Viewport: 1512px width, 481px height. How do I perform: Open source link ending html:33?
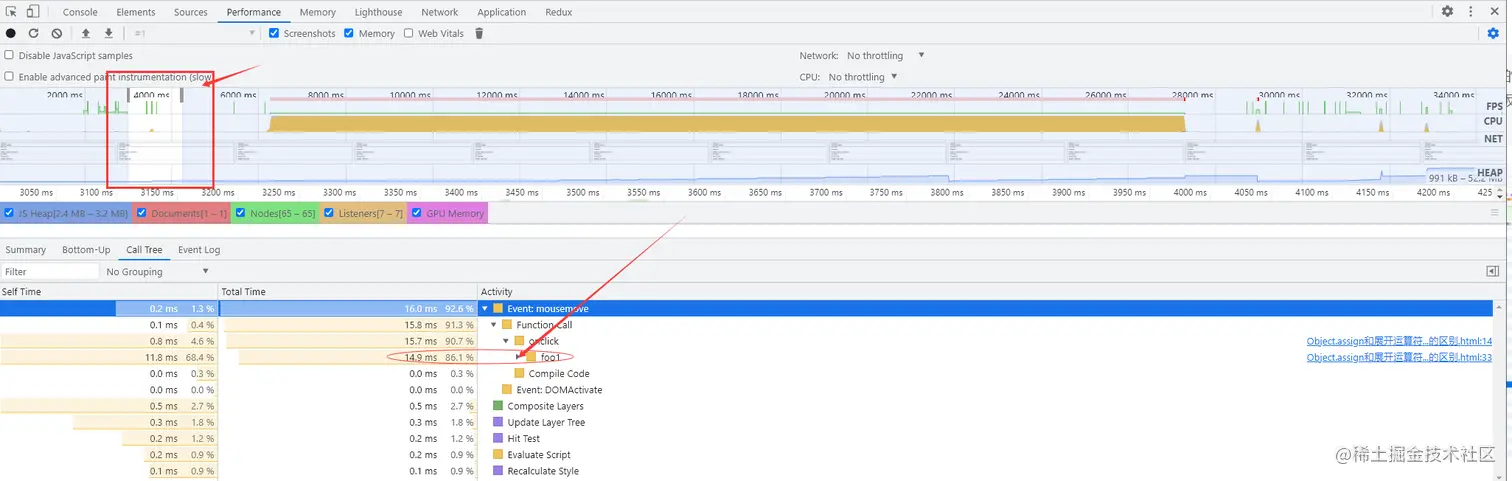(1399, 357)
